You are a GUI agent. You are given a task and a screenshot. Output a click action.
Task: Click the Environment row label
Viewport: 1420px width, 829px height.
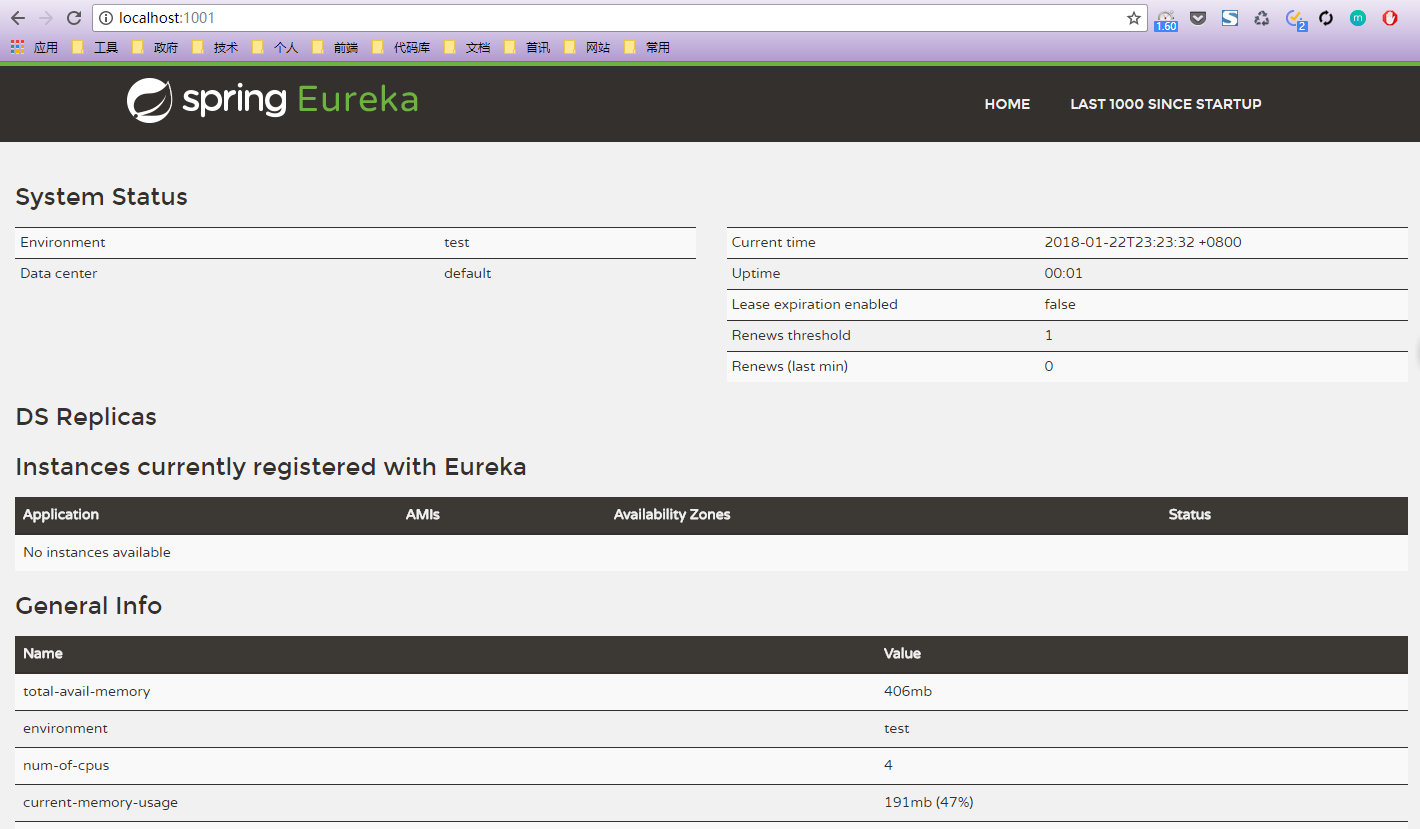click(63, 242)
